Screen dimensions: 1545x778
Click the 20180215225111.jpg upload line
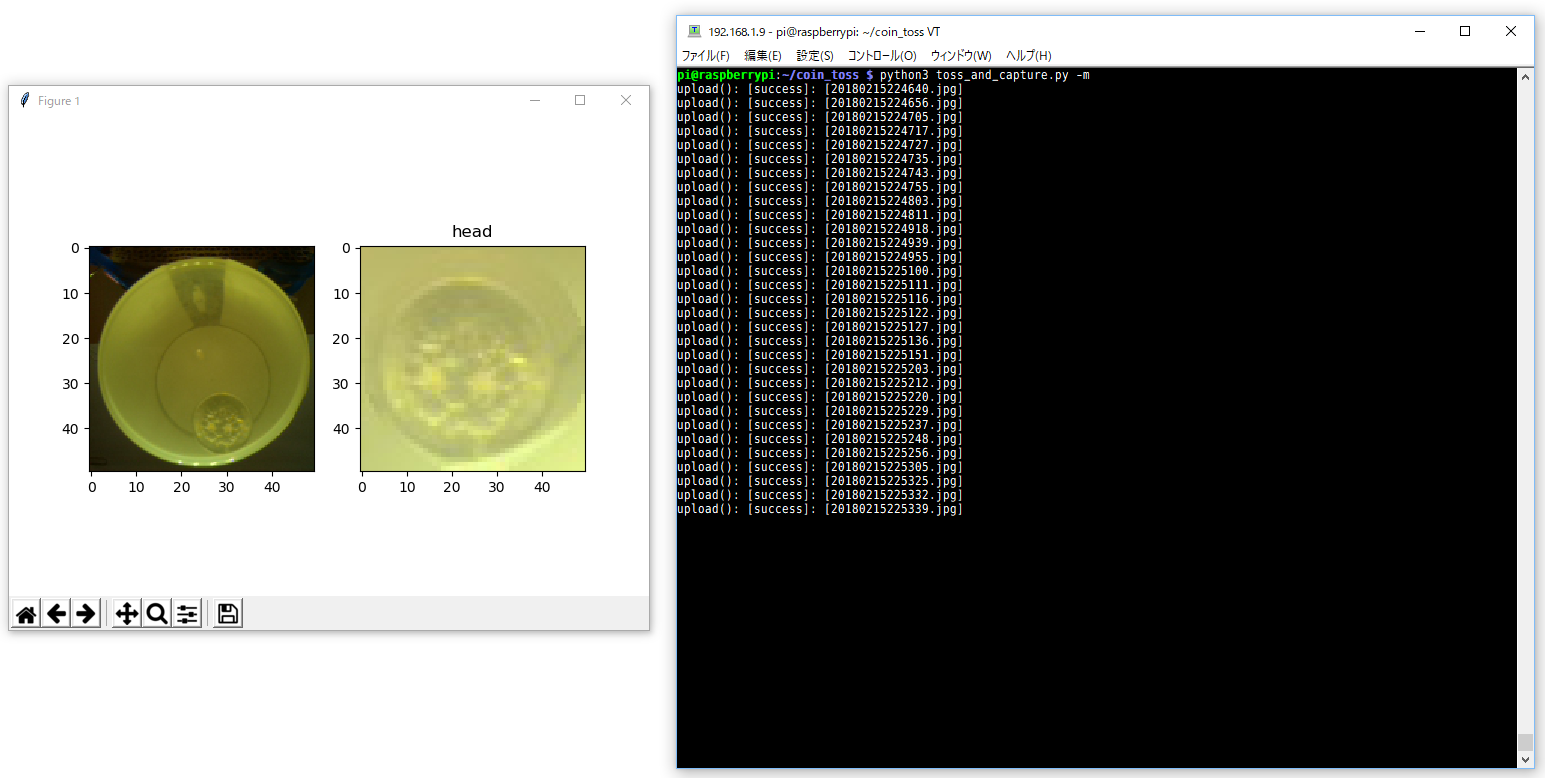click(820, 285)
